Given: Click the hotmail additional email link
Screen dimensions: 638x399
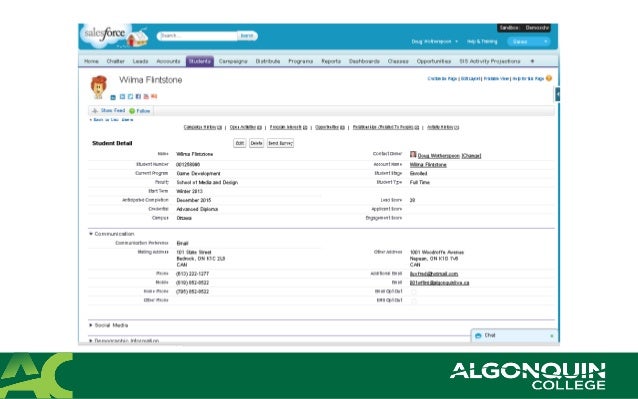Looking at the screenshot, I should point(434,274).
